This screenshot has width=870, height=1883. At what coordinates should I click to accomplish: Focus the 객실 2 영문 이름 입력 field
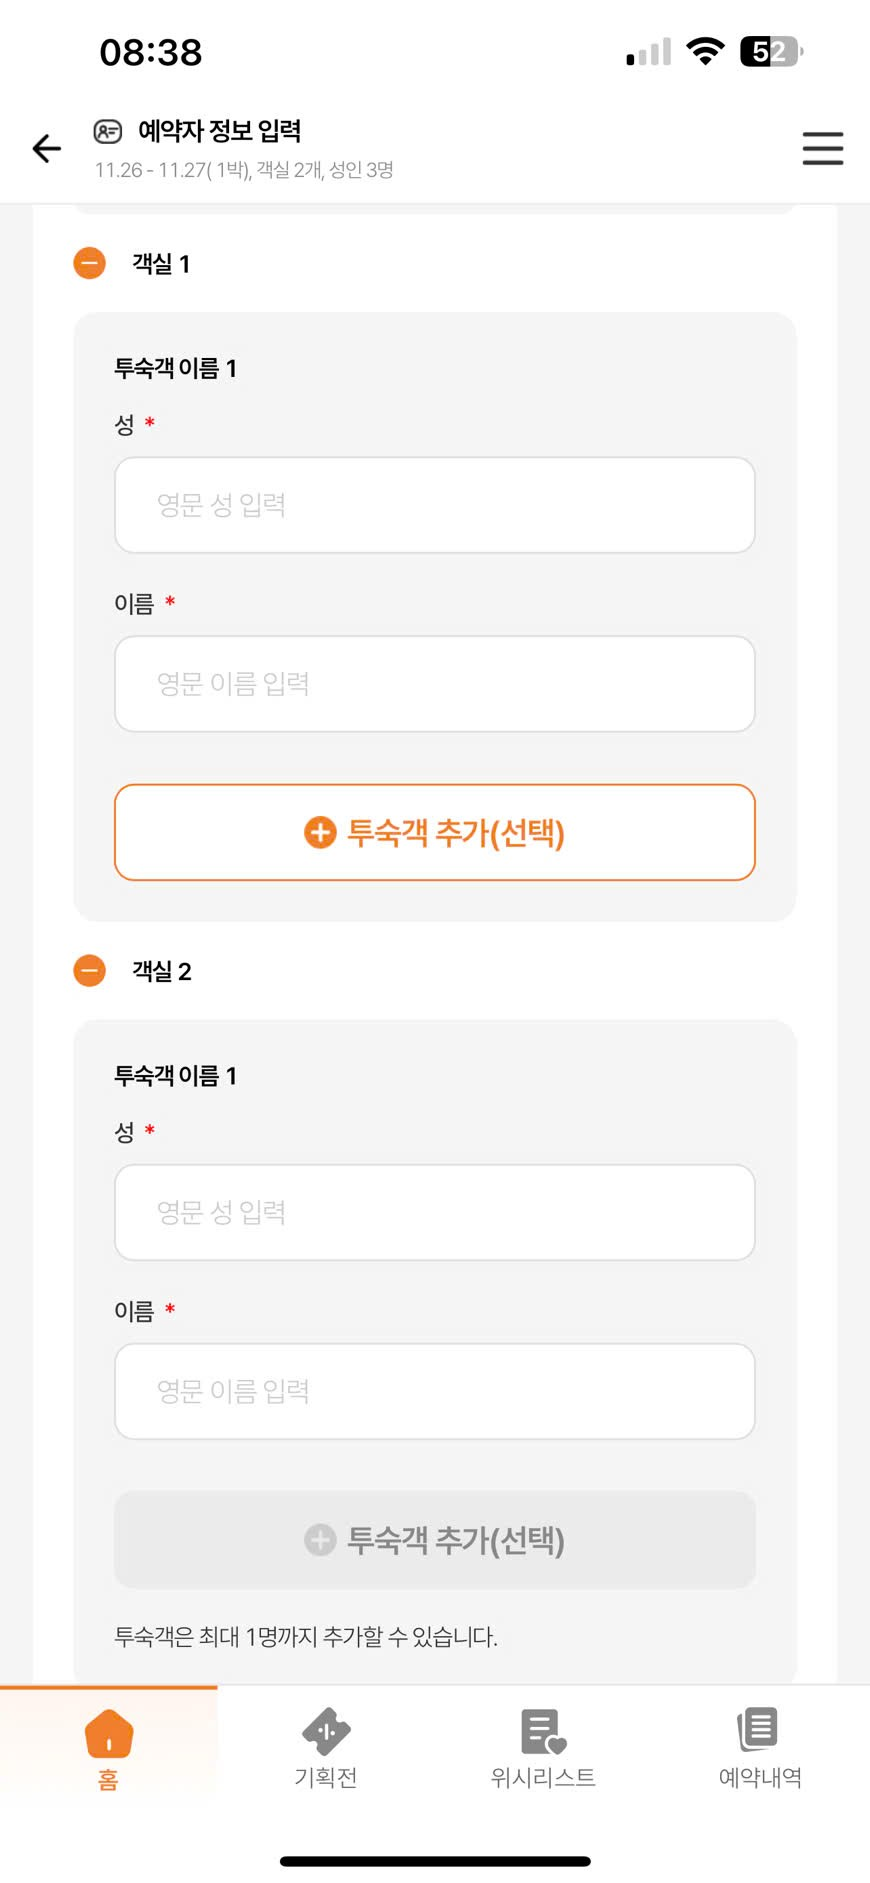click(434, 1391)
